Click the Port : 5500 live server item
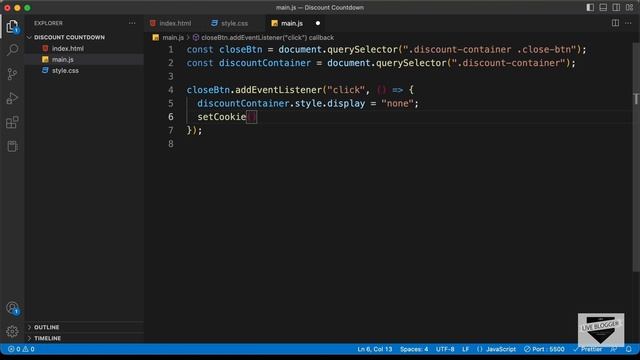 point(544,349)
